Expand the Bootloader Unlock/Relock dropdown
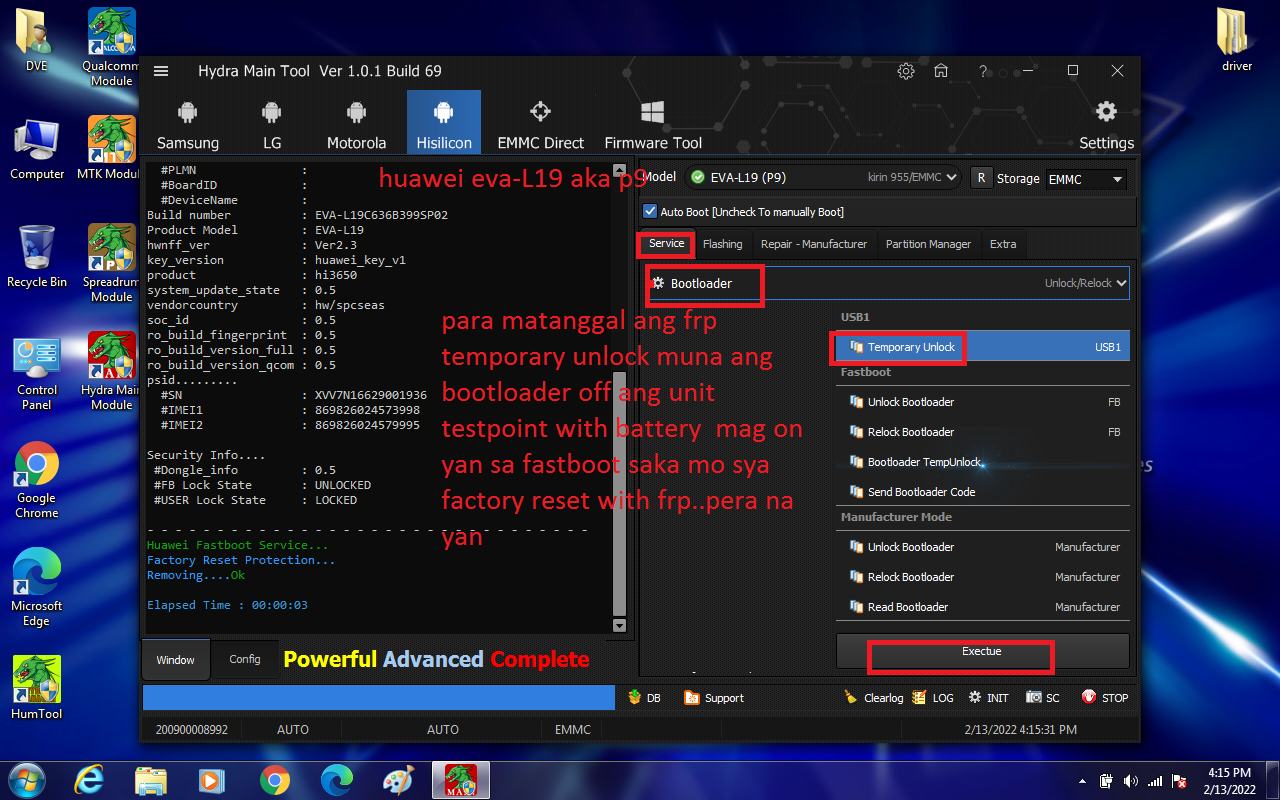The height and width of the screenshot is (800, 1280). pos(886,283)
